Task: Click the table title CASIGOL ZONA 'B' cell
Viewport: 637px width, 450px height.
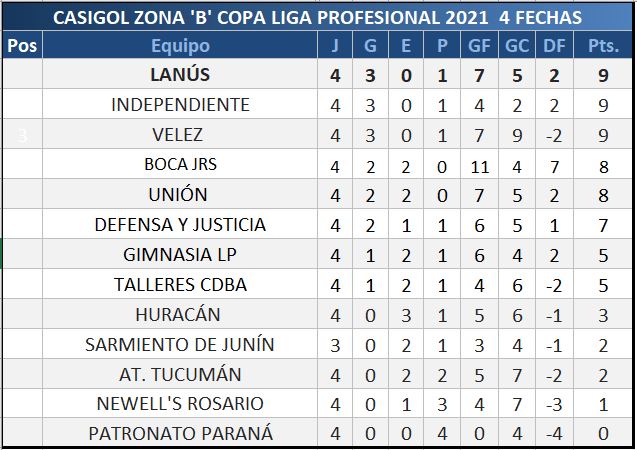Action: [317, 18]
